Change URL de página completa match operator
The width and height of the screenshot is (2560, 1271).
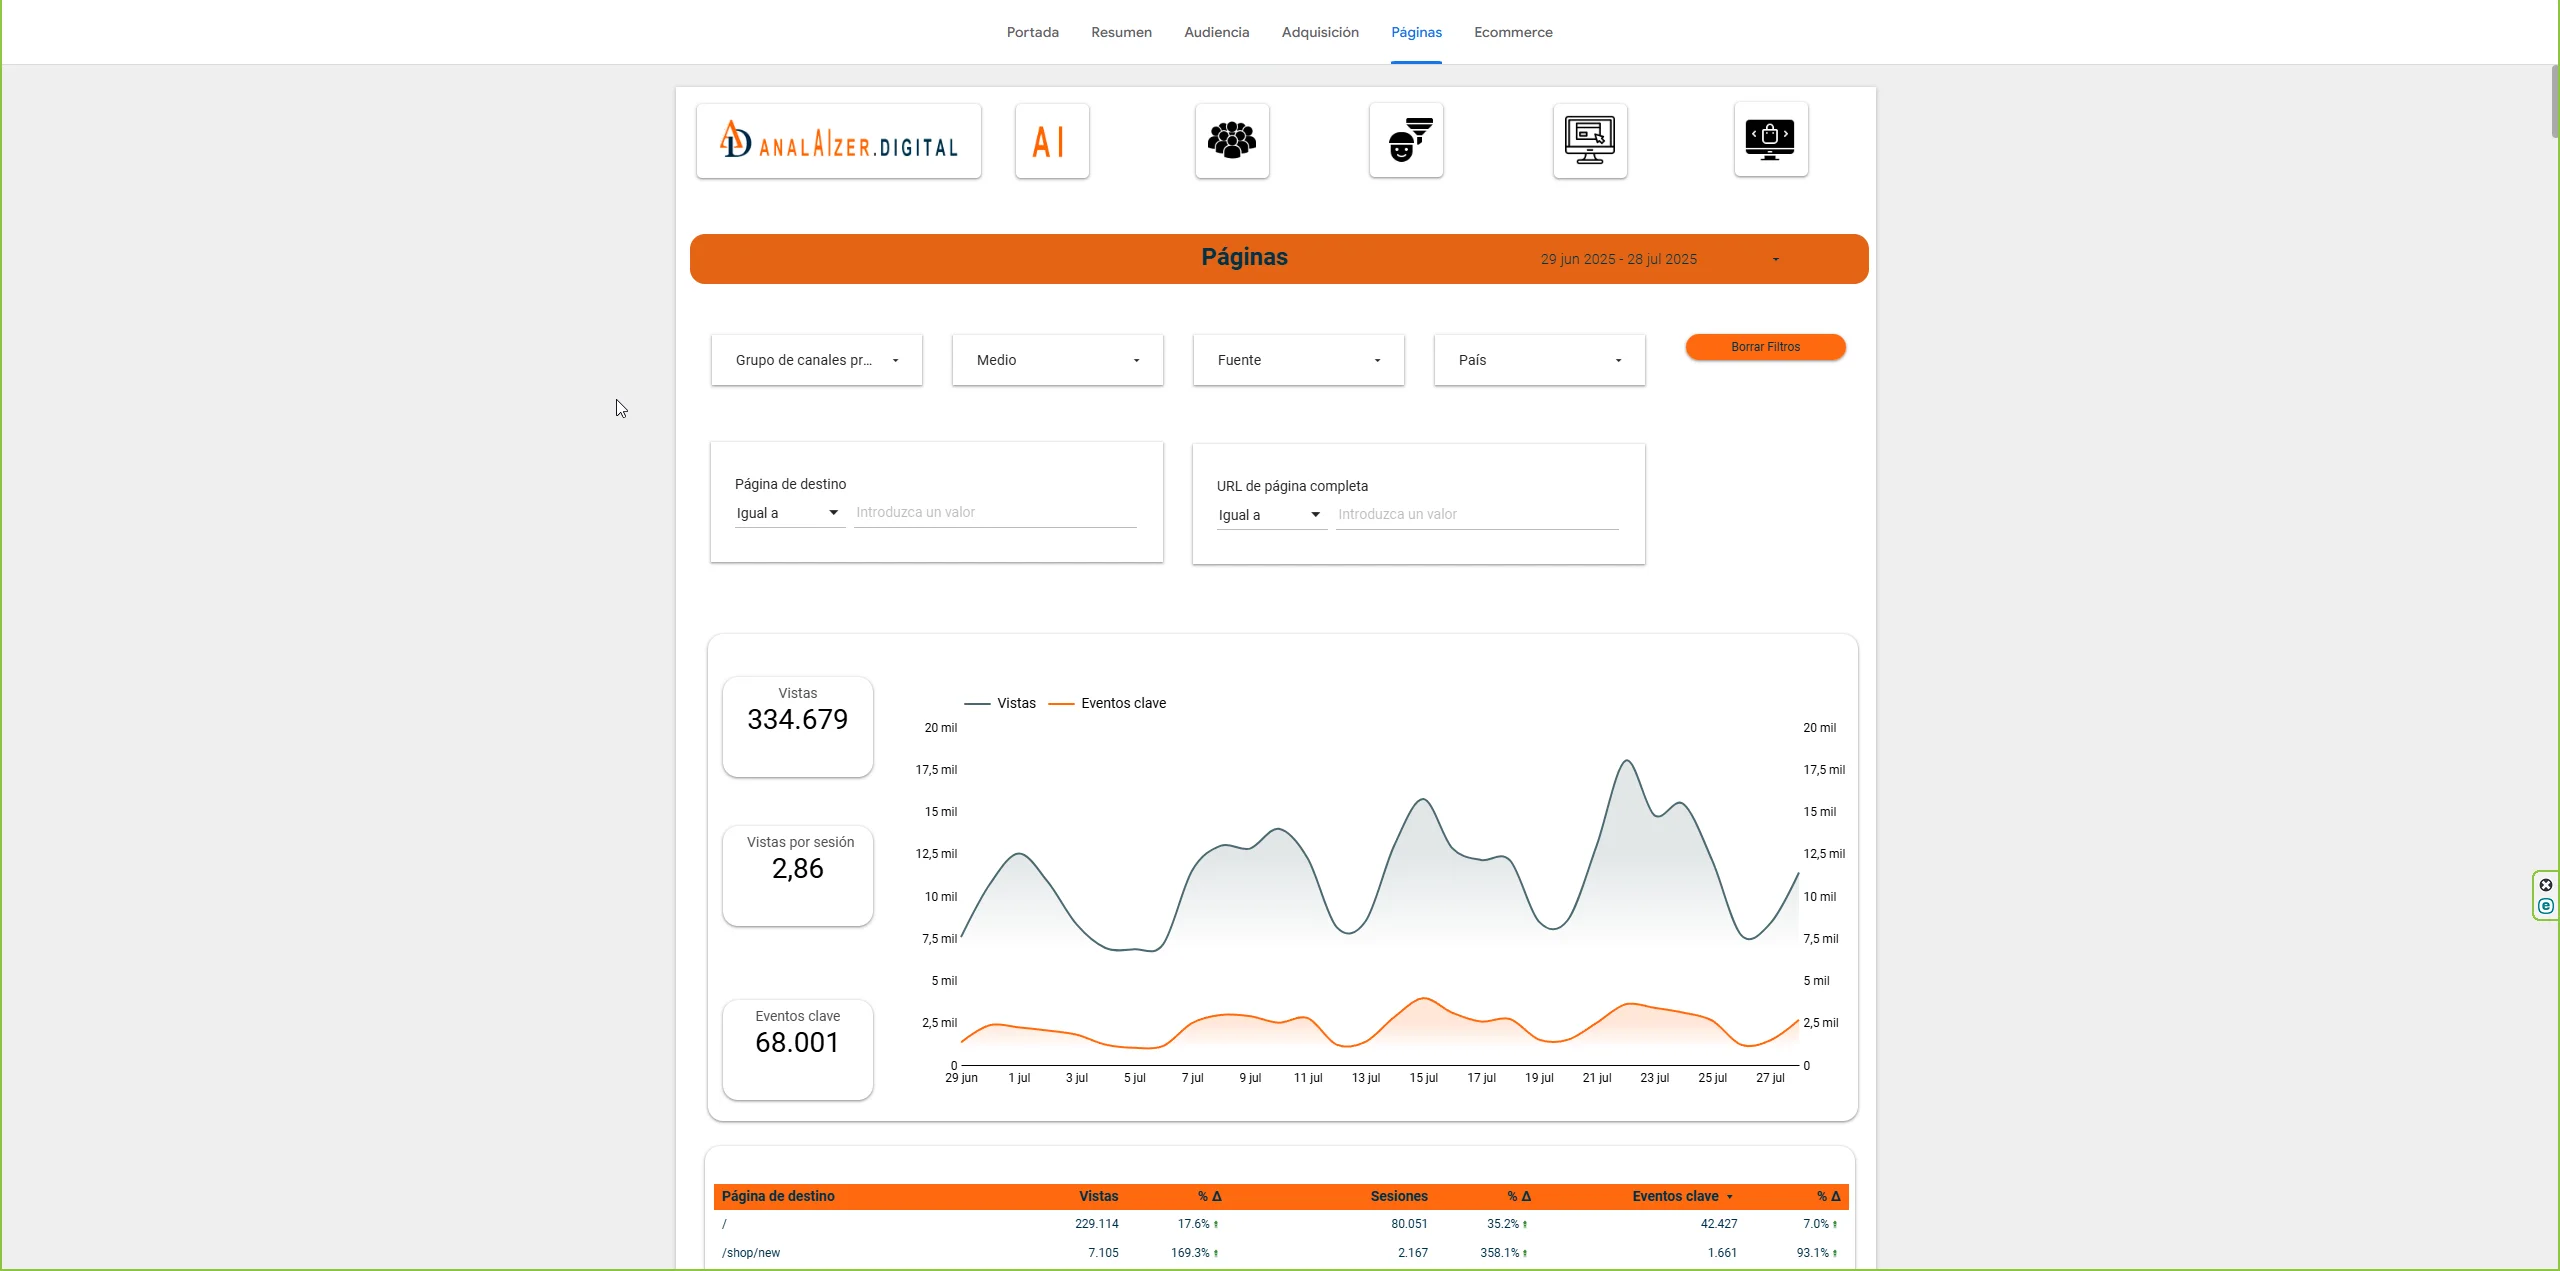1270,515
